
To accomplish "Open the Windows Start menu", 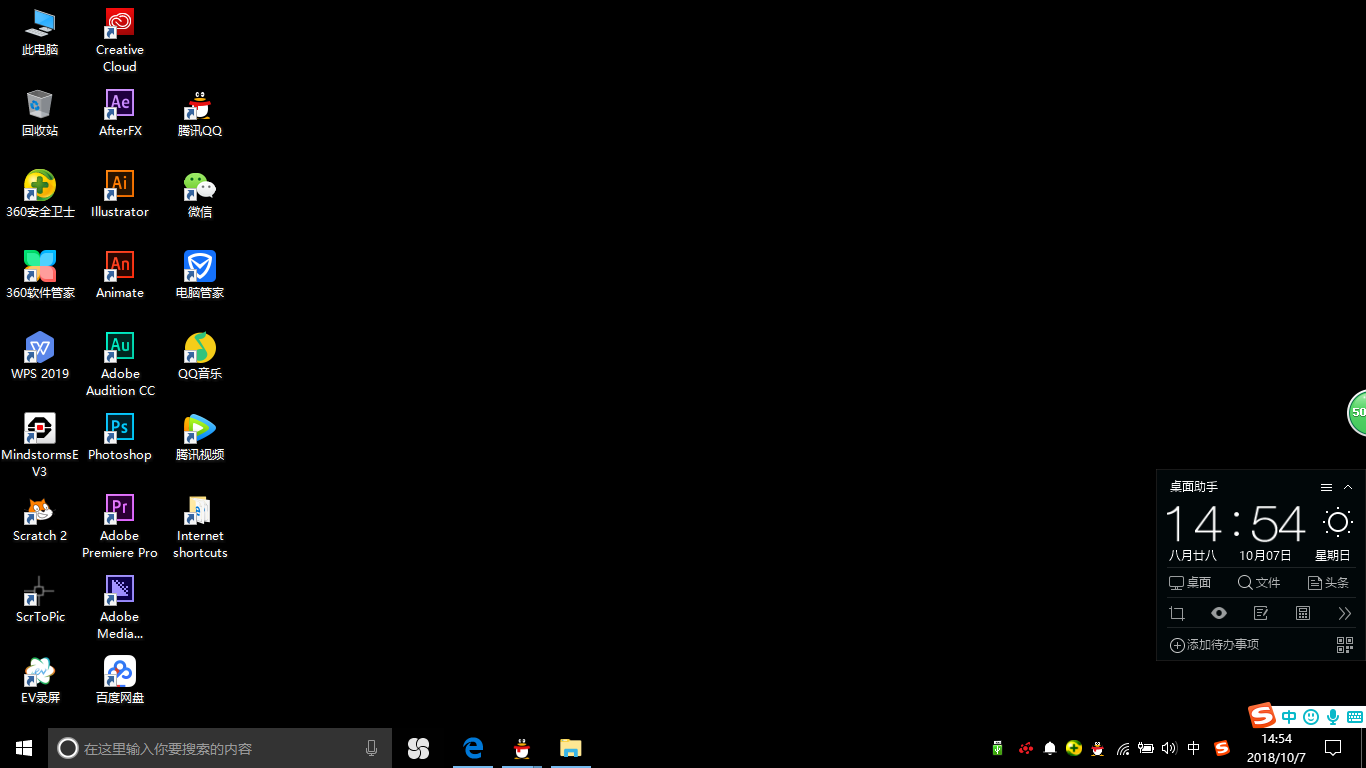I will 24,748.
